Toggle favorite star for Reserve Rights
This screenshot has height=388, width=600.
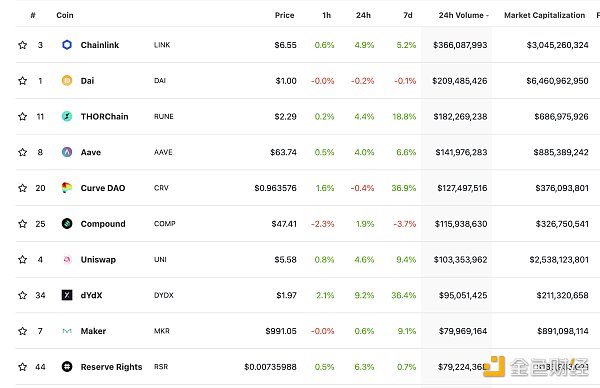coord(23,367)
